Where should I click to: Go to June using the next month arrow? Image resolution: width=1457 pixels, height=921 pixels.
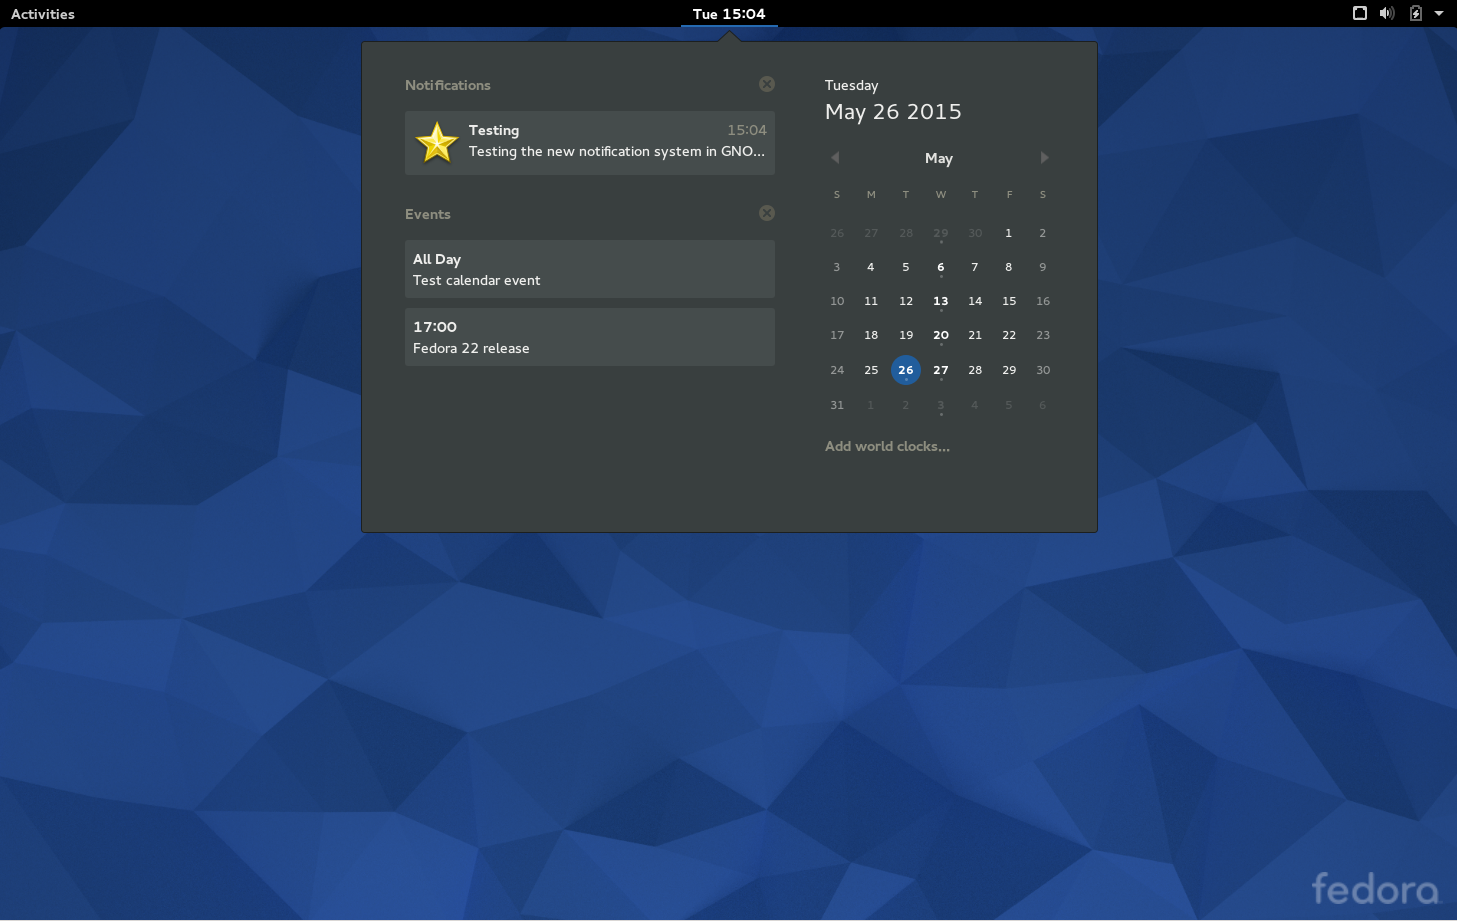coord(1044,157)
